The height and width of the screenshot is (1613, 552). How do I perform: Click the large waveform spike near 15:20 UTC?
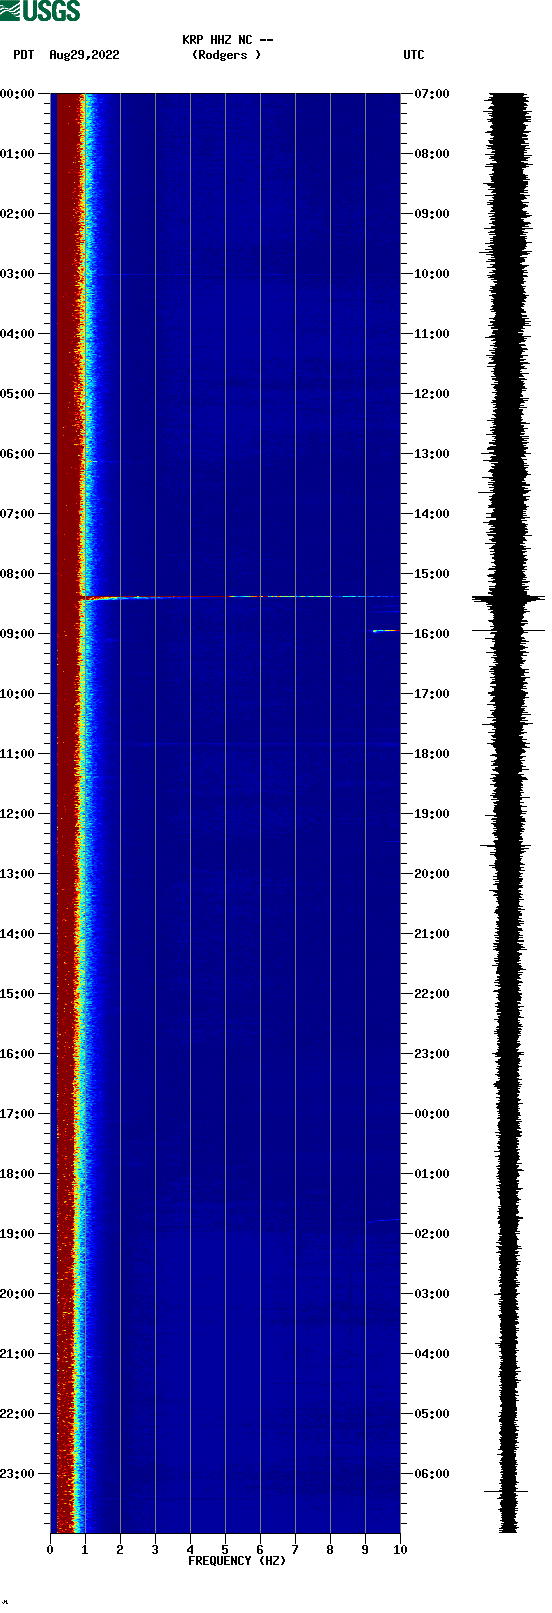point(509,598)
